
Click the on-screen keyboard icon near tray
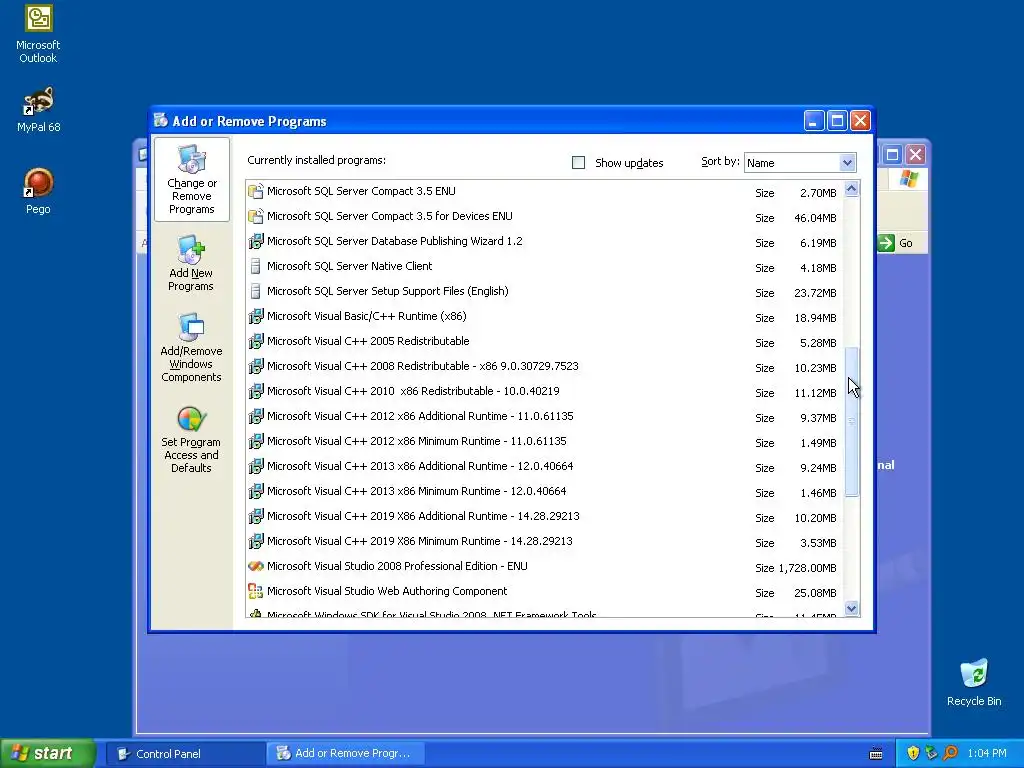click(876, 754)
